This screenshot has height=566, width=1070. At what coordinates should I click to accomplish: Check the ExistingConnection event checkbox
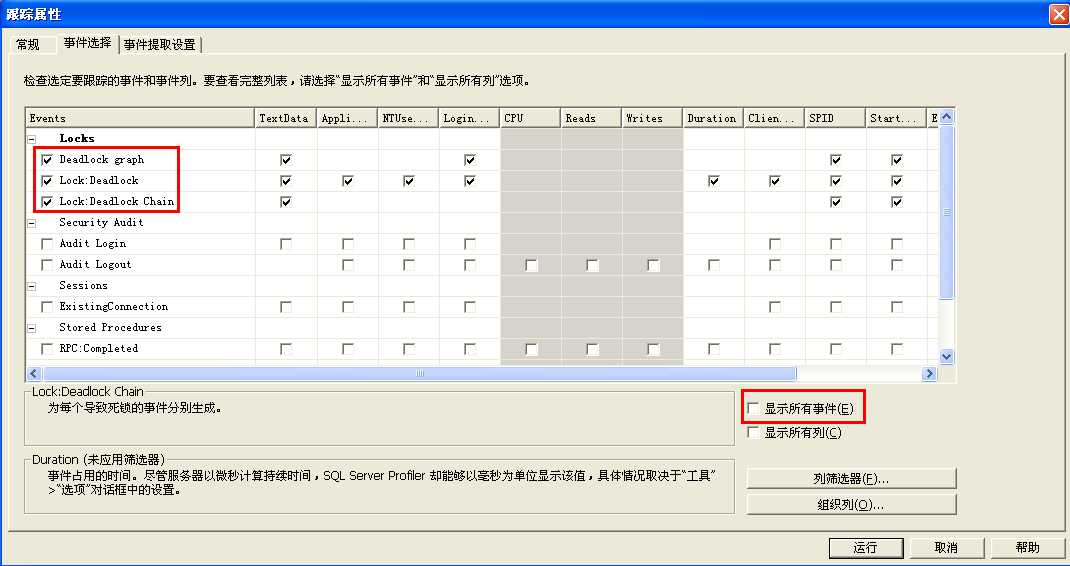pos(47,307)
